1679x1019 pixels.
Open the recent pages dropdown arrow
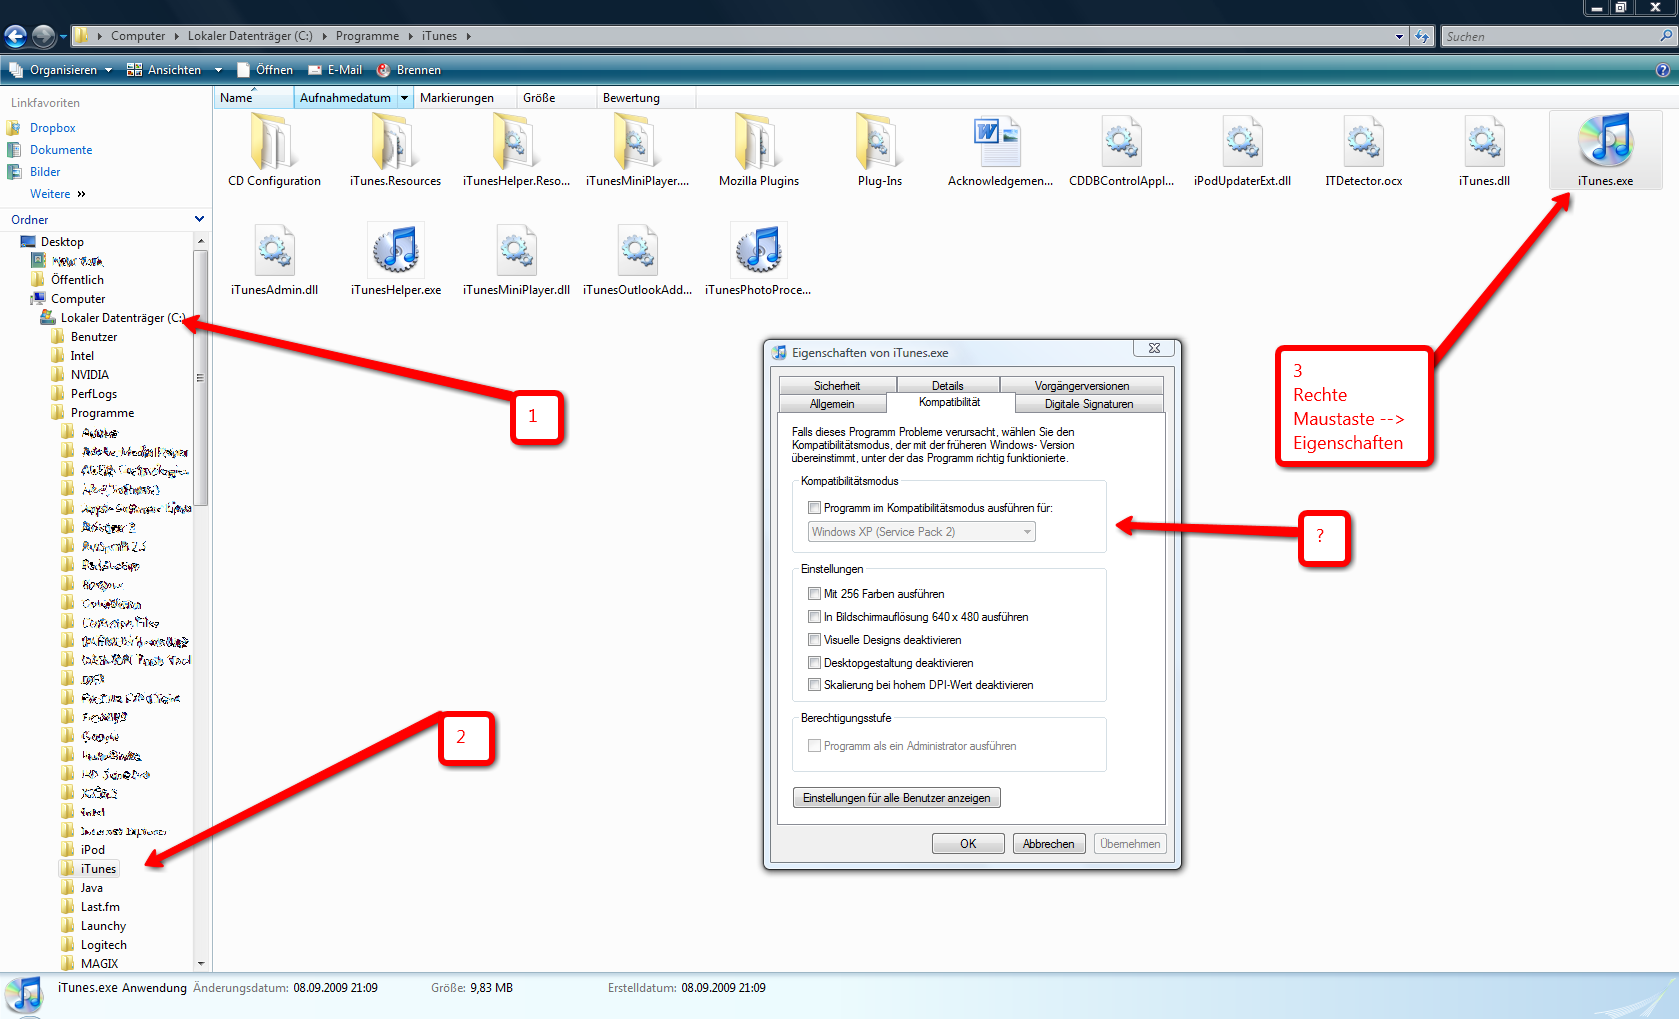click(x=63, y=37)
